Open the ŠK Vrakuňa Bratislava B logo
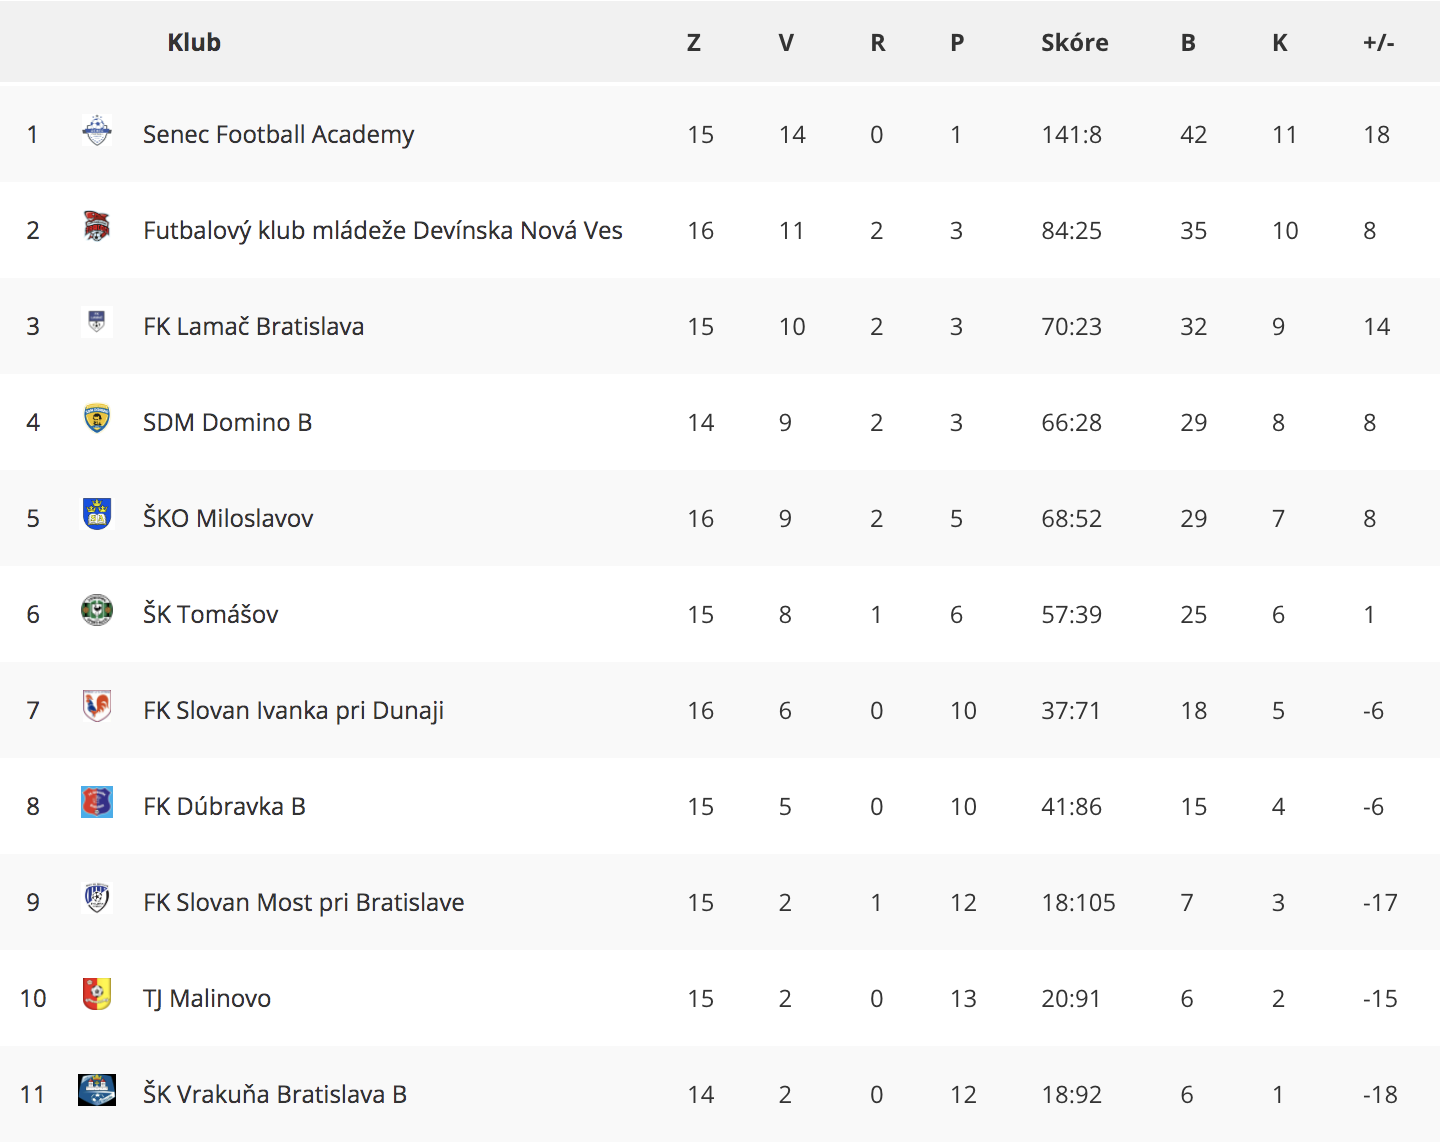This screenshot has width=1440, height=1142. click(x=97, y=1090)
